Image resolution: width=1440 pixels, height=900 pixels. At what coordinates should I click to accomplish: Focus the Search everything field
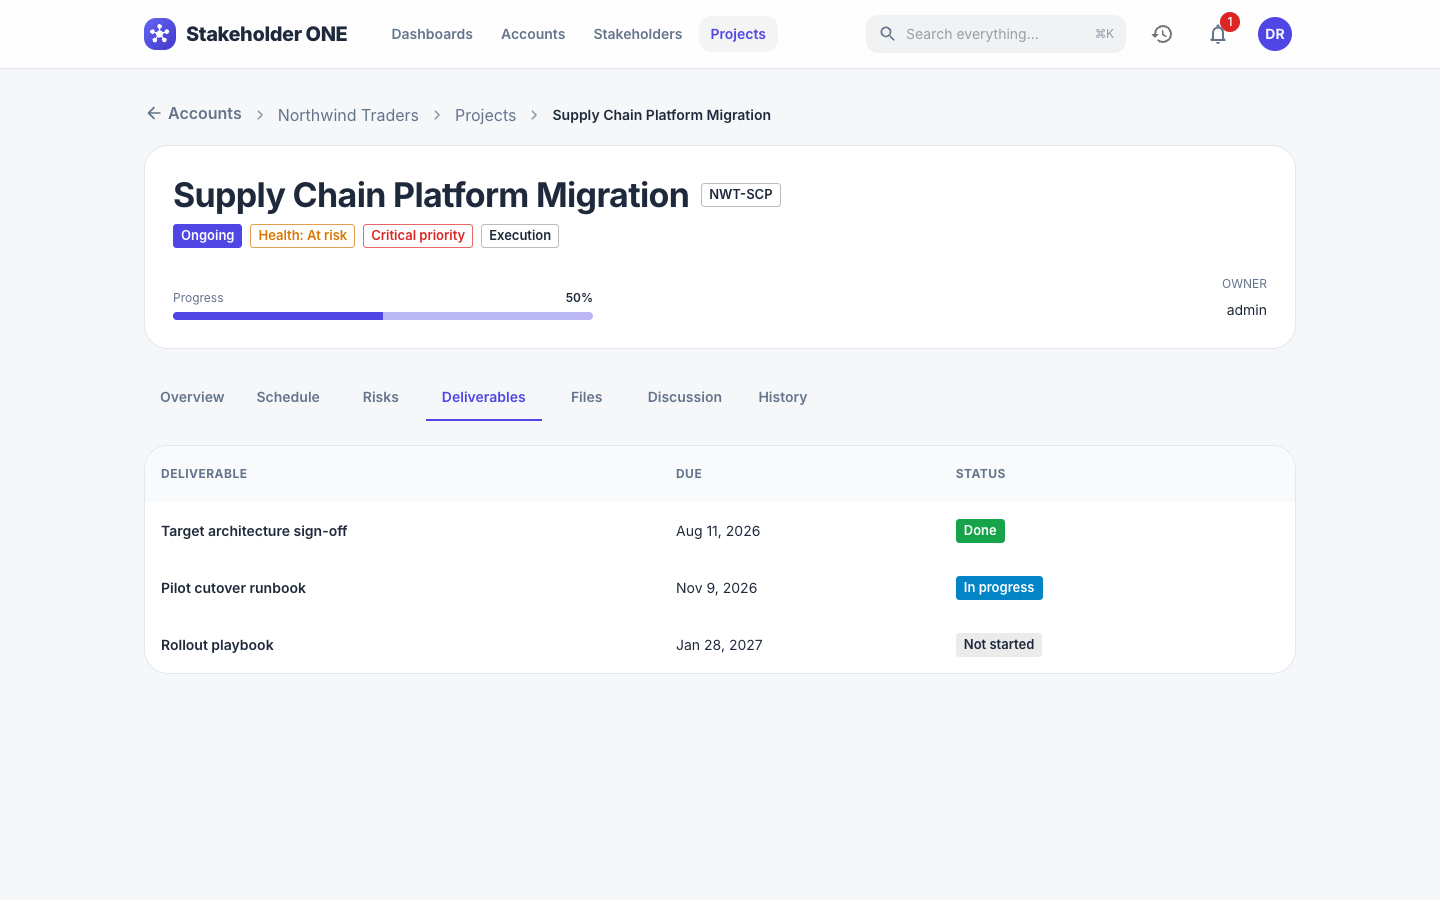(x=996, y=34)
